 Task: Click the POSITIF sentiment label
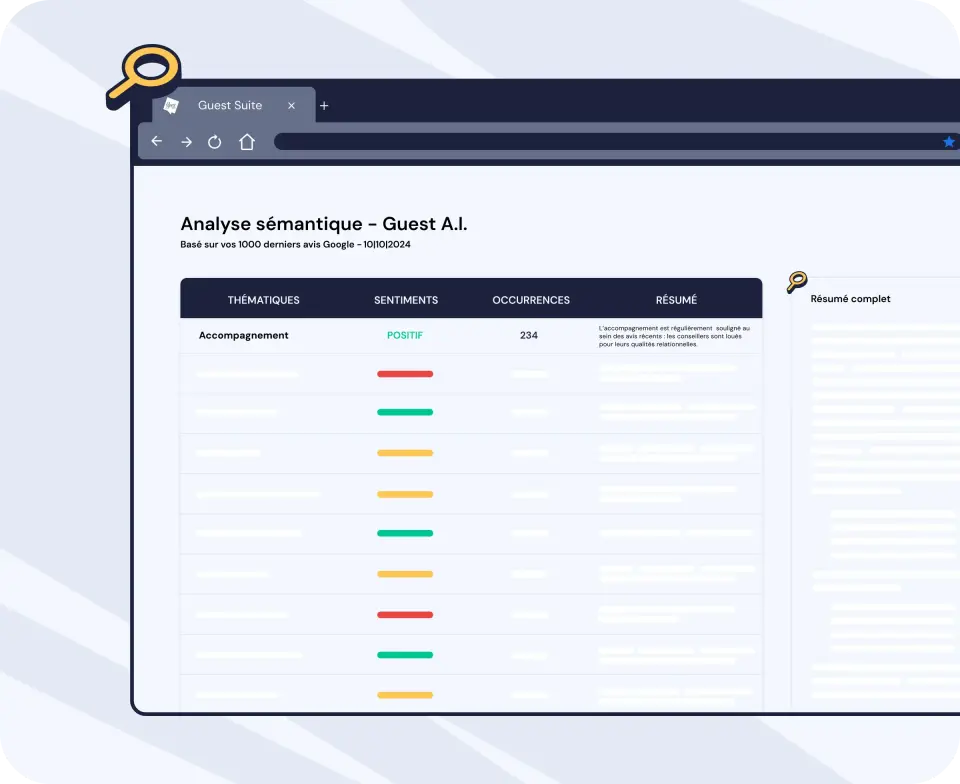(405, 335)
